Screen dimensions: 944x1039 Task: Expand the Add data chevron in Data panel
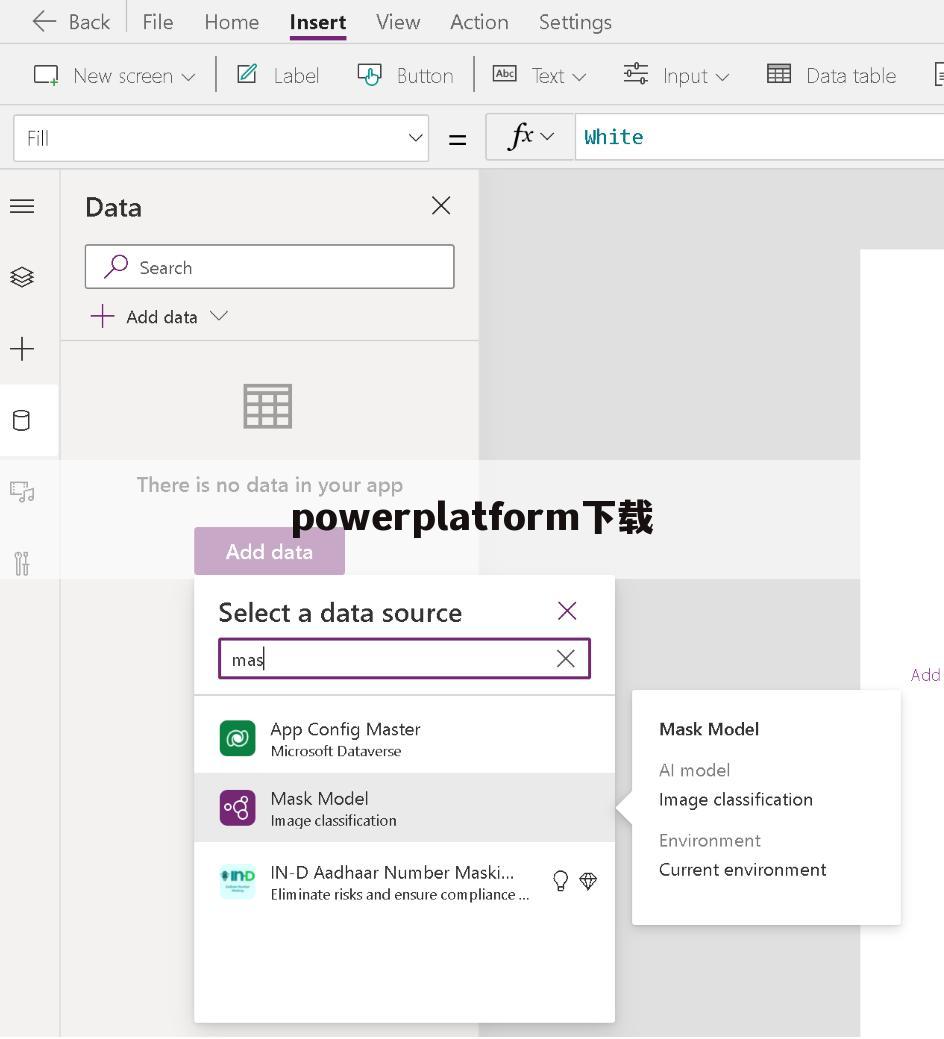pos(219,315)
